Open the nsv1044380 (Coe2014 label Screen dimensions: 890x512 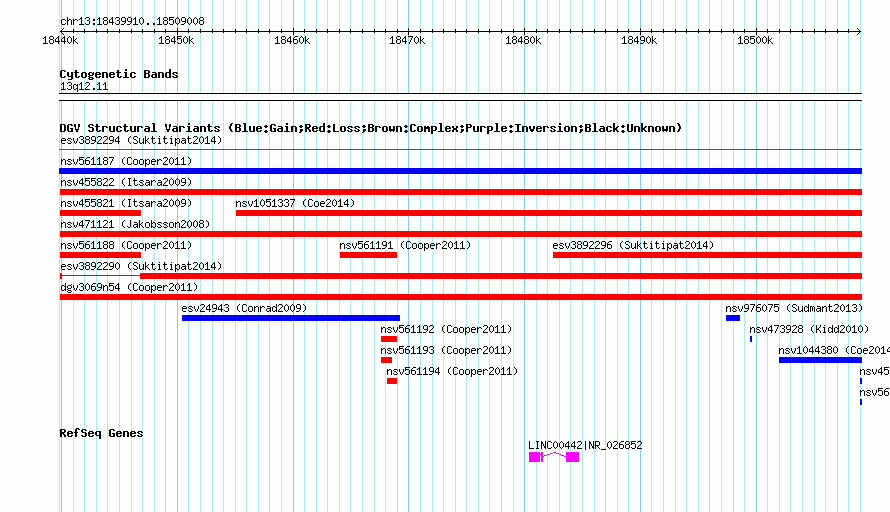(834, 350)
